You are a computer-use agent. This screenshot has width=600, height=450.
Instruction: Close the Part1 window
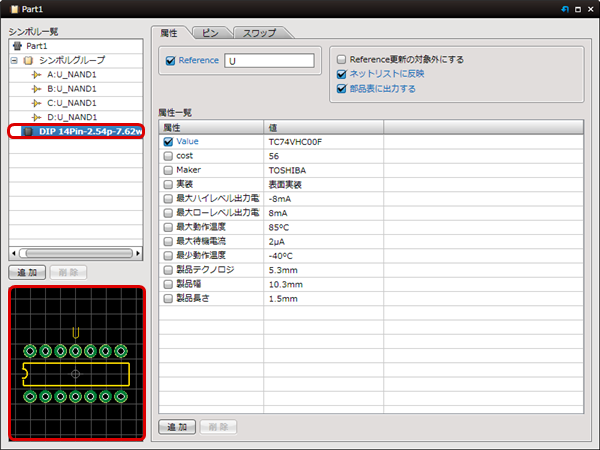click(x=590, y=10)
